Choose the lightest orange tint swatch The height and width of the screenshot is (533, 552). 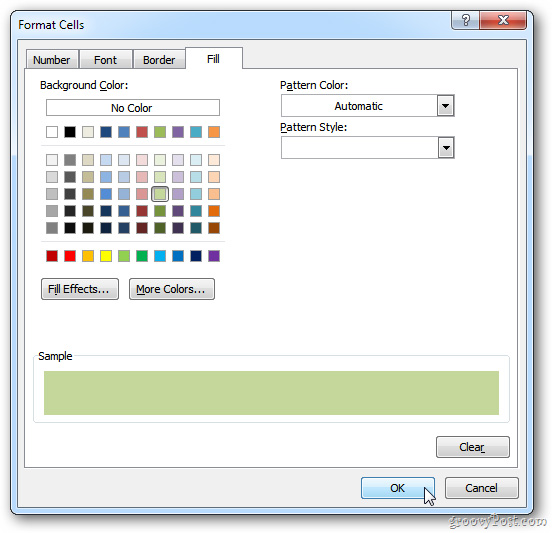click(214, 160)
